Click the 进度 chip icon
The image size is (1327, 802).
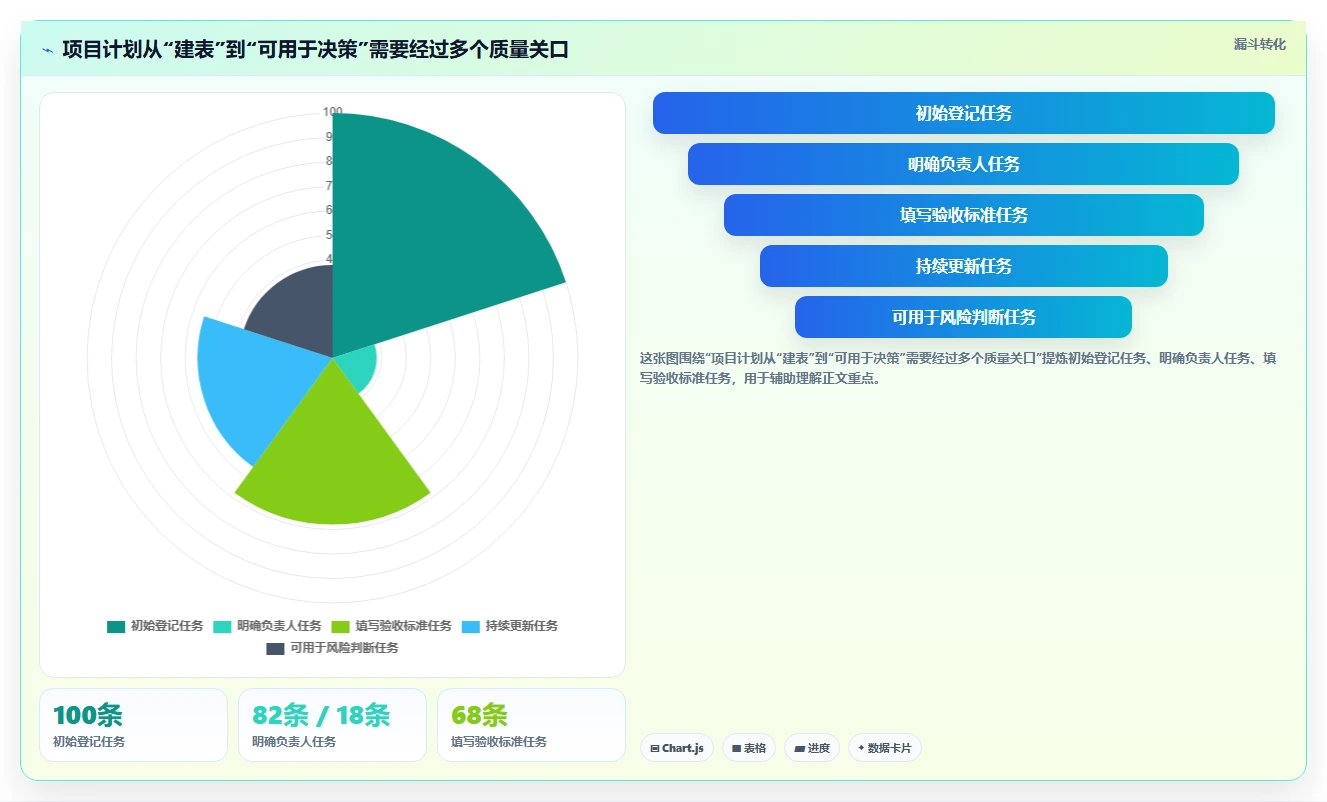pos(799,748)
